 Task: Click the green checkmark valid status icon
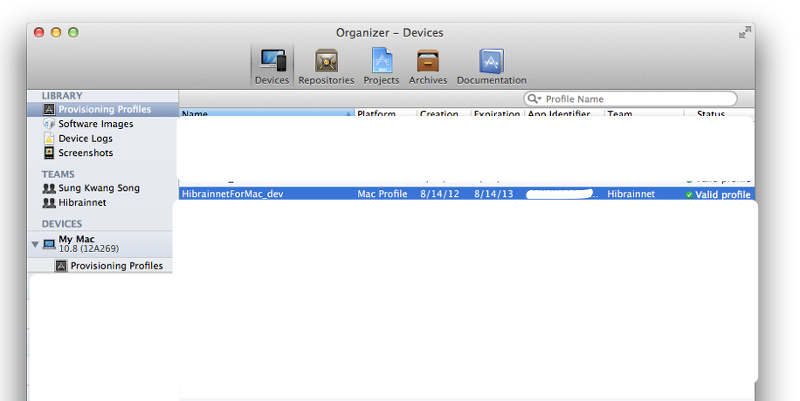click(x=689, y=195)
